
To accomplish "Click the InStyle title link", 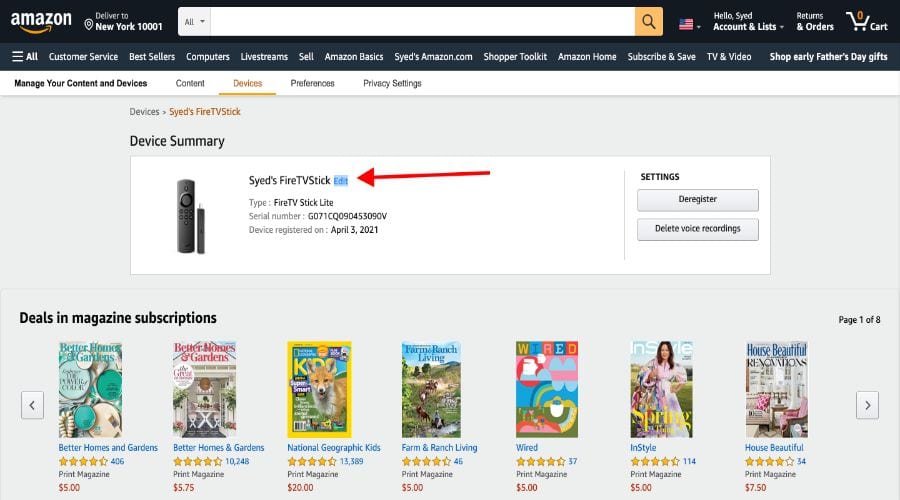I will [643, 448].
